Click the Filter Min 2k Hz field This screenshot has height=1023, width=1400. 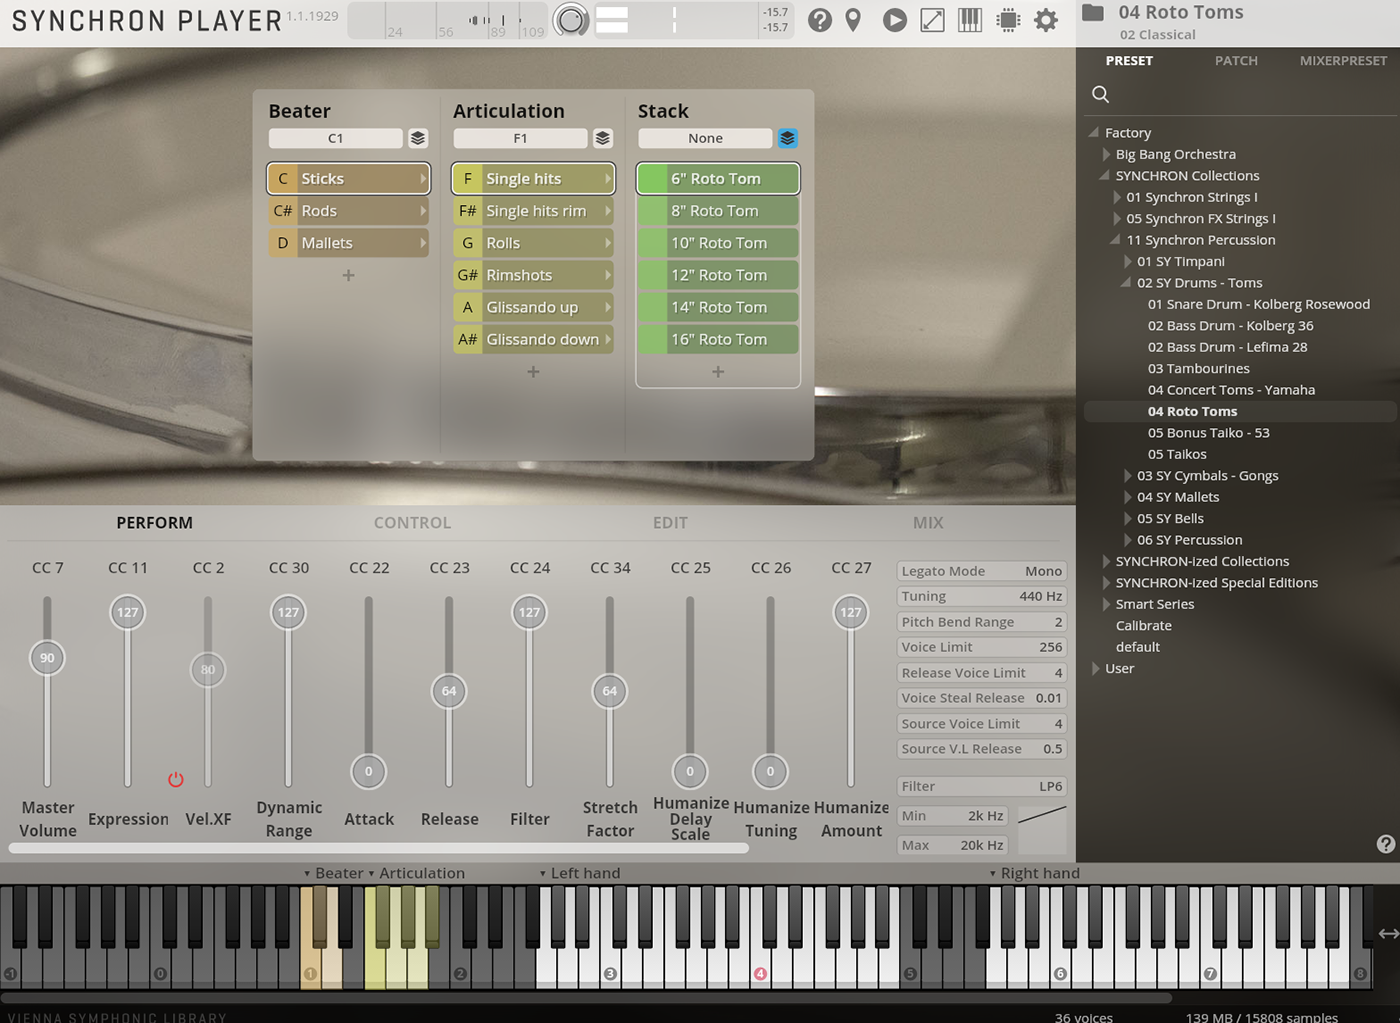click(x=953, y=816)
